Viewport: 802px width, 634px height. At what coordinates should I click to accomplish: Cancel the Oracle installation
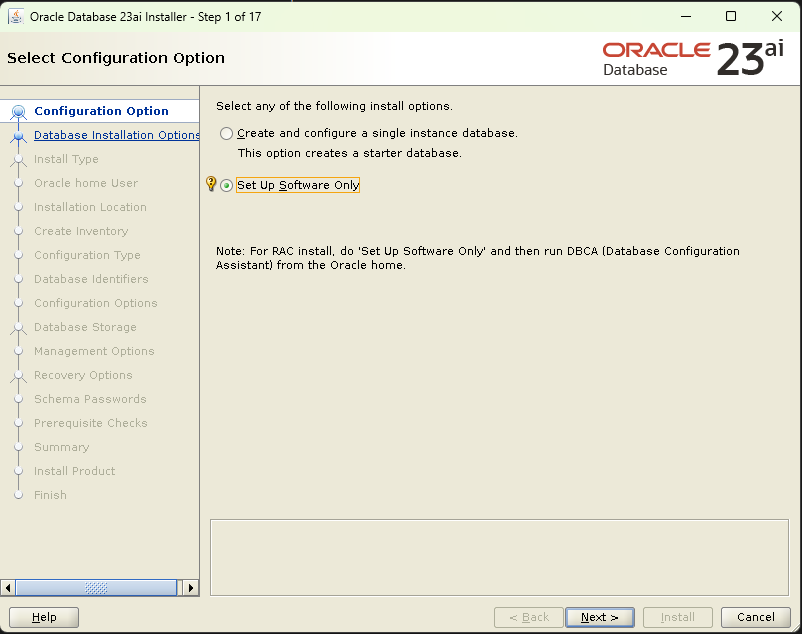(x=755, y=617)
